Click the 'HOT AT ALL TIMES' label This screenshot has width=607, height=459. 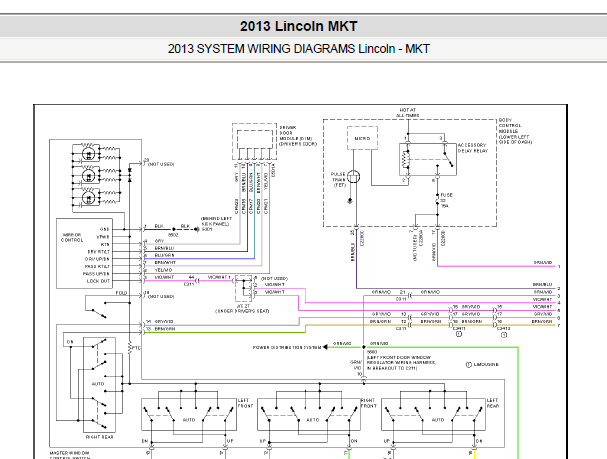point(408,113)
